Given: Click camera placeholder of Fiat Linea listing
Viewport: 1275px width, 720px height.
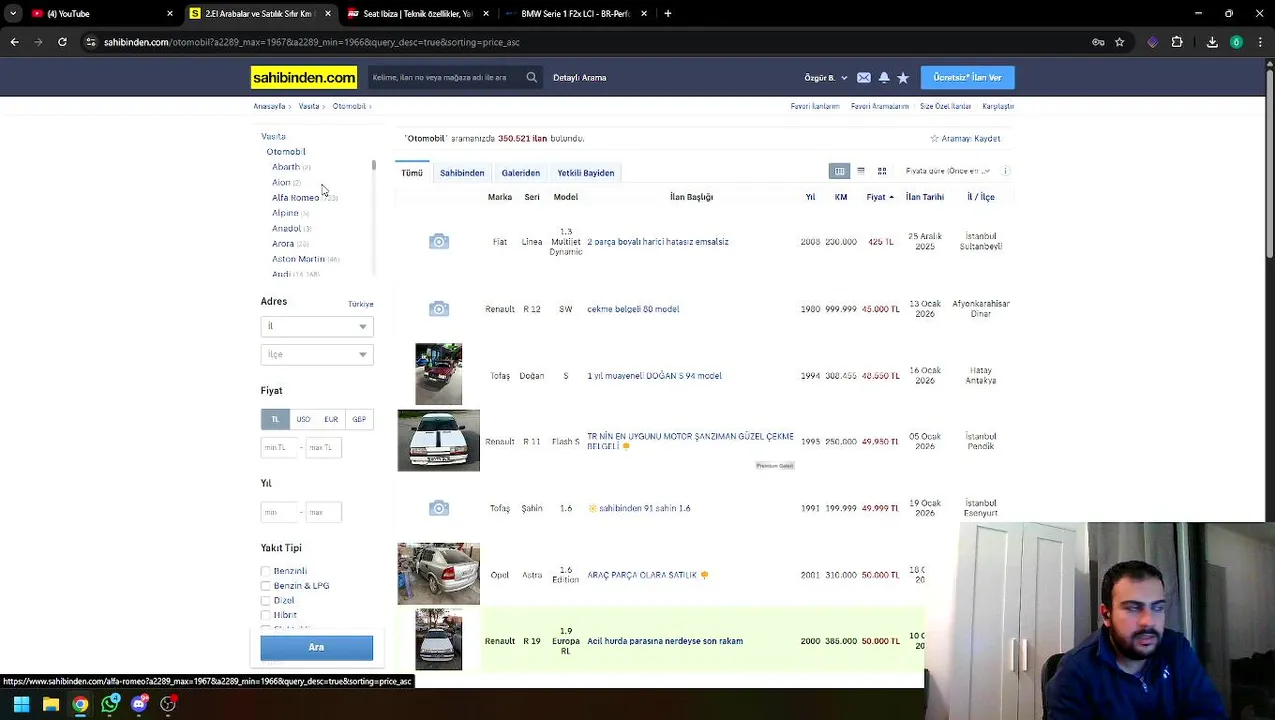Looking at the screenshot, I should tap(438, 242).
